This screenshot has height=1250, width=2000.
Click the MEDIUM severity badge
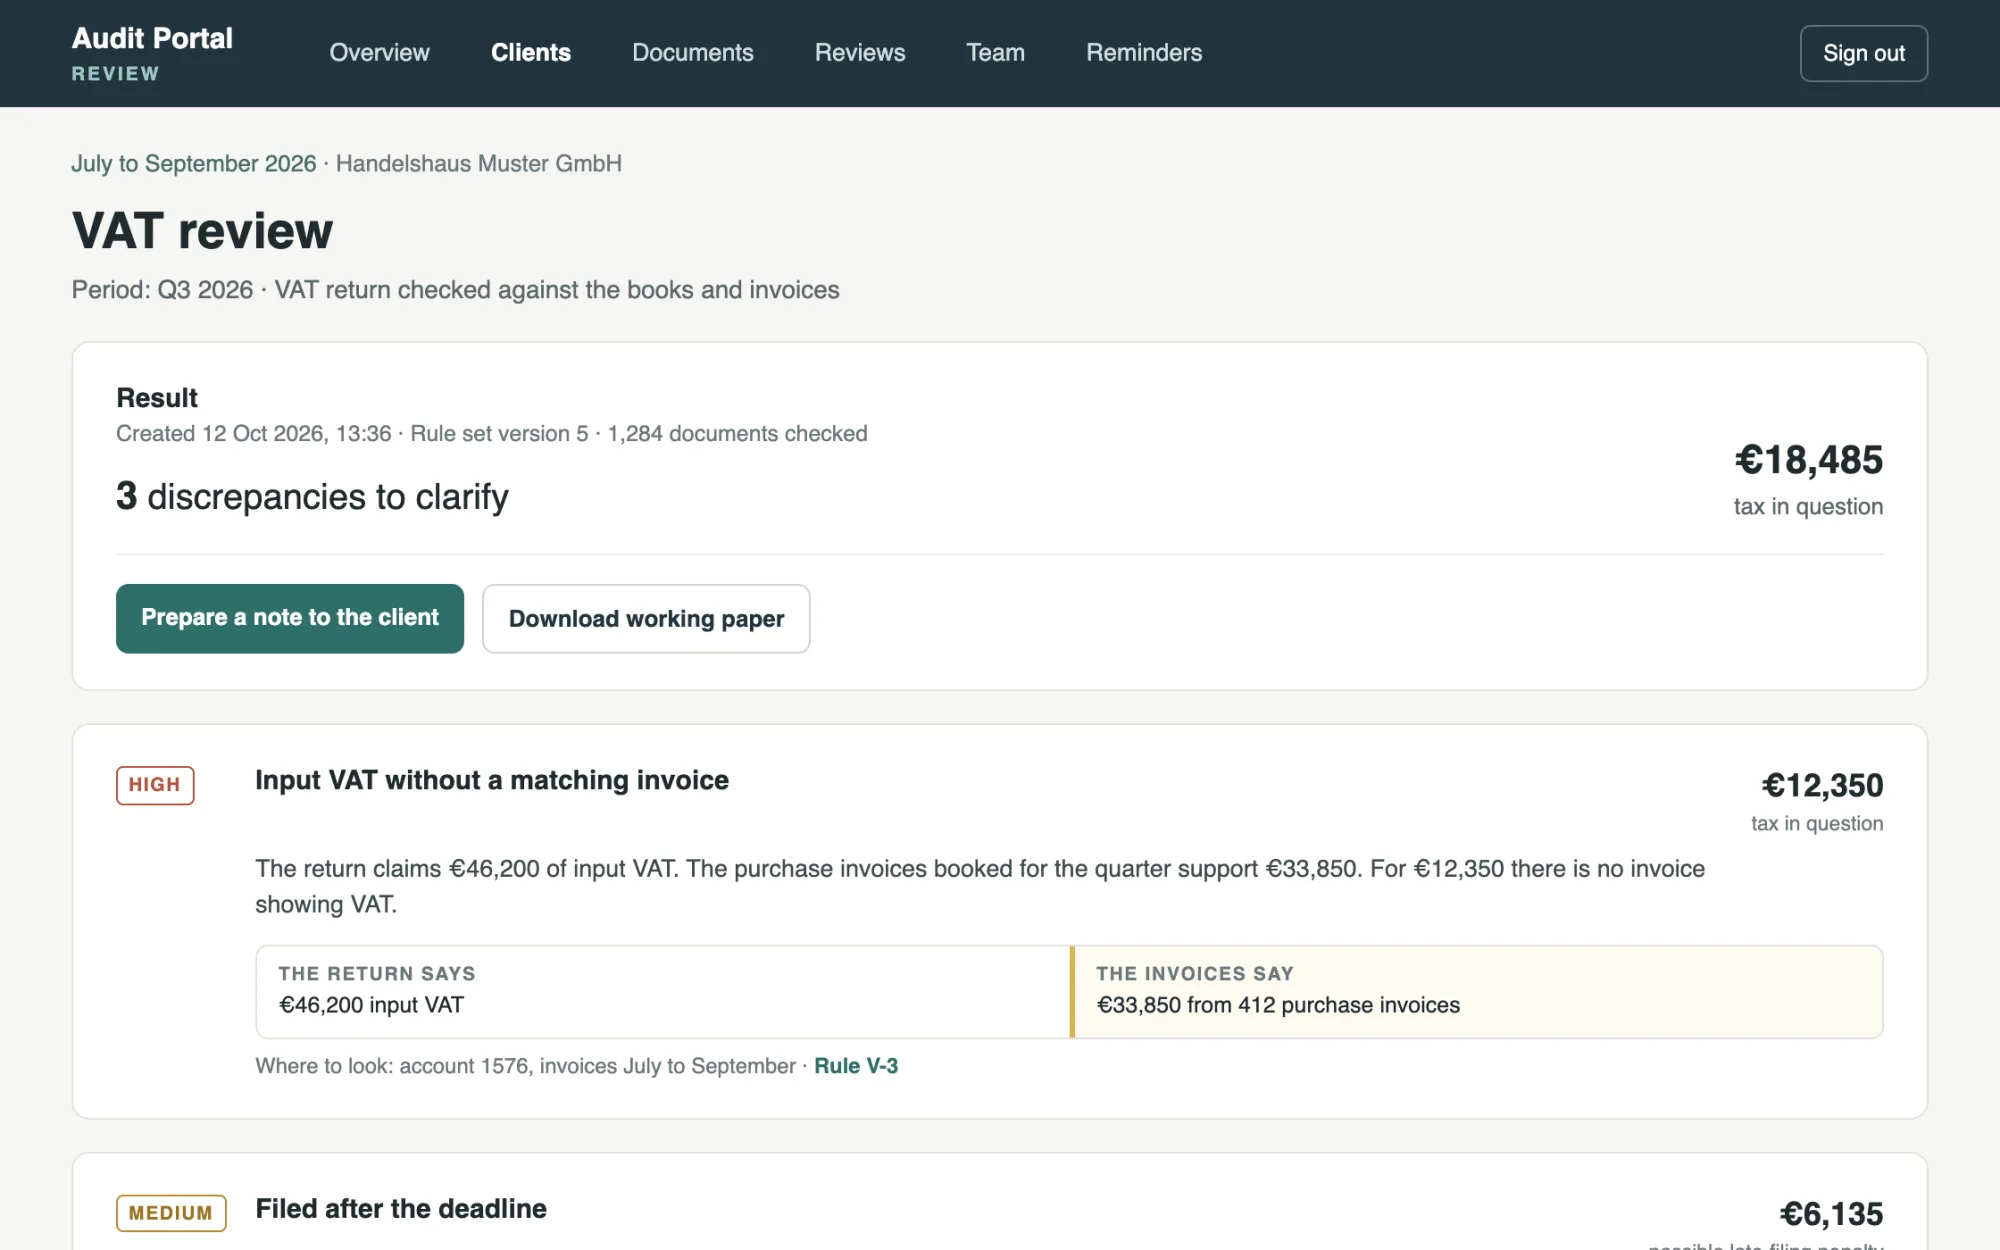[171, 1213]
